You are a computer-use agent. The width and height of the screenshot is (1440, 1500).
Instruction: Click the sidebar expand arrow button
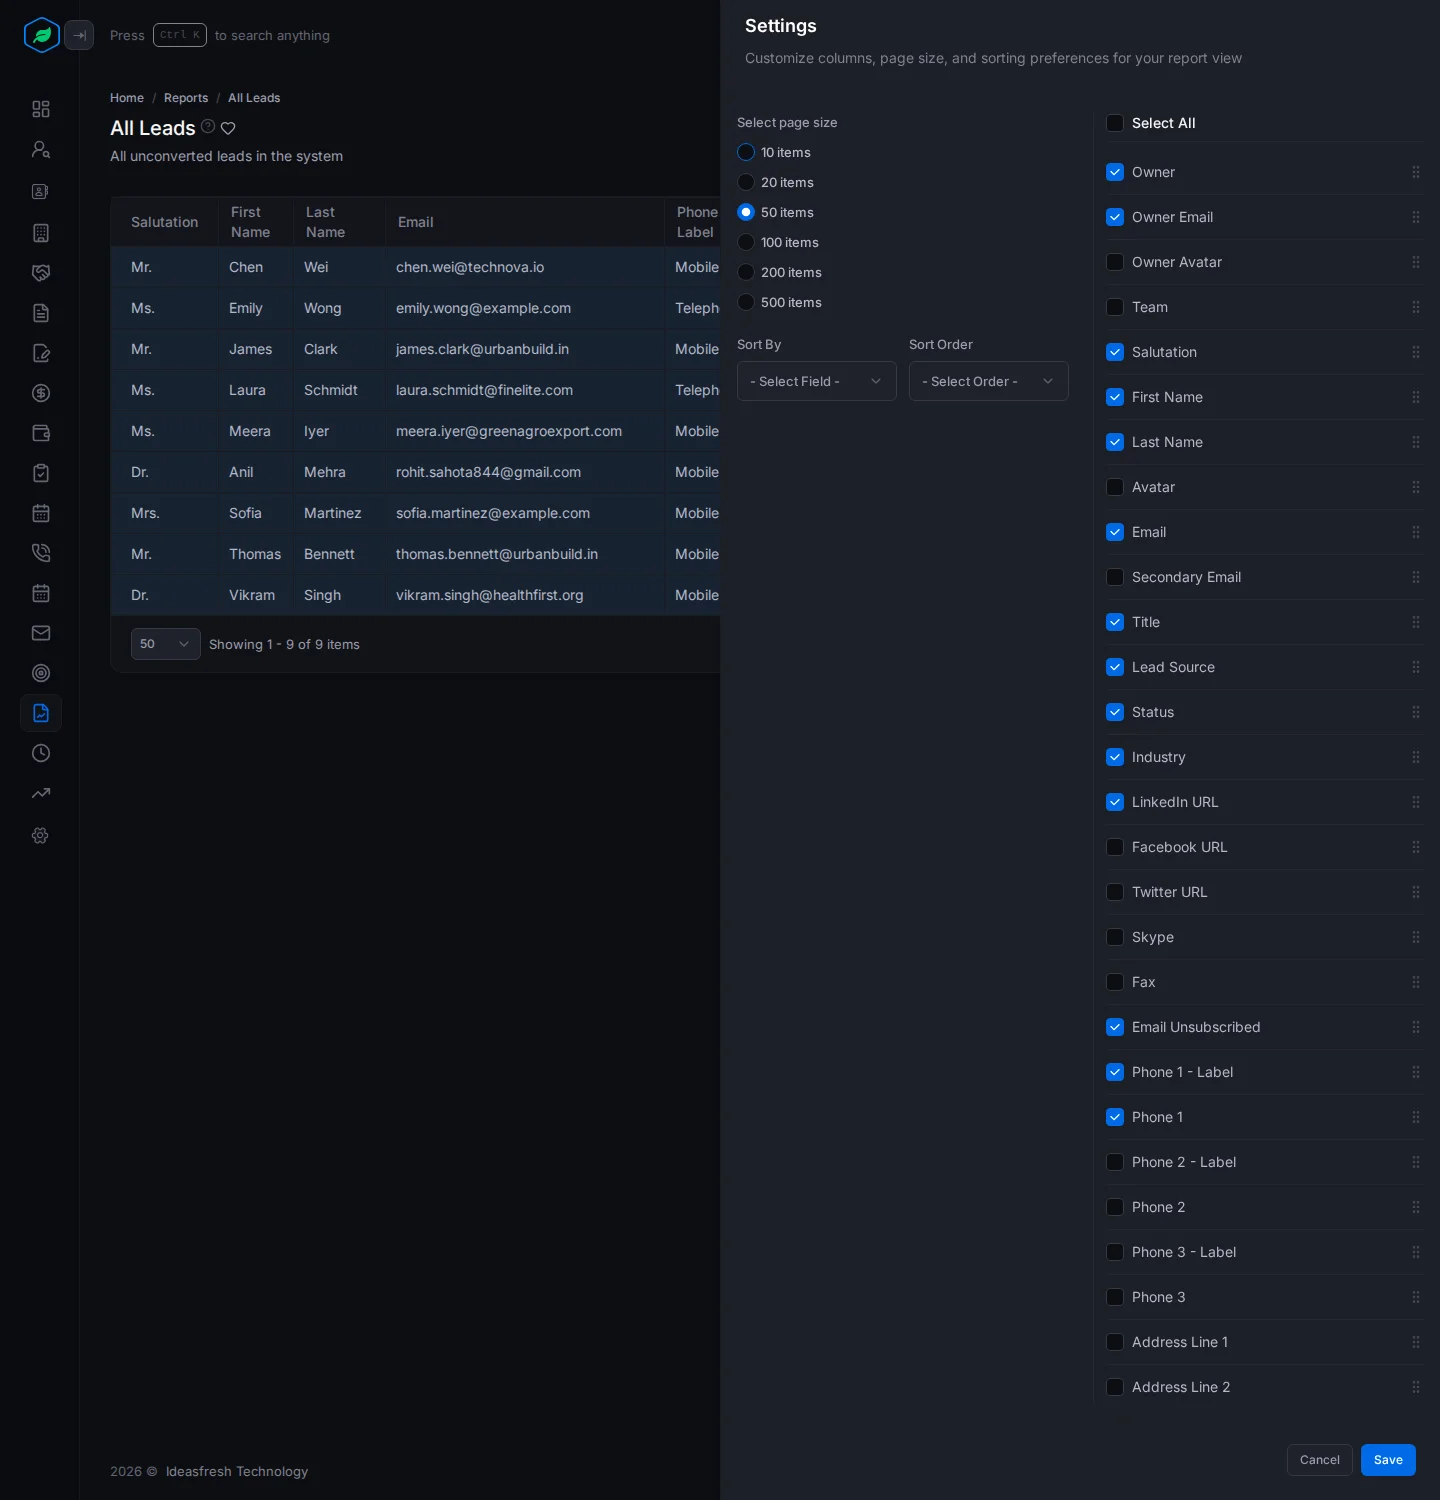pos(79,35)
